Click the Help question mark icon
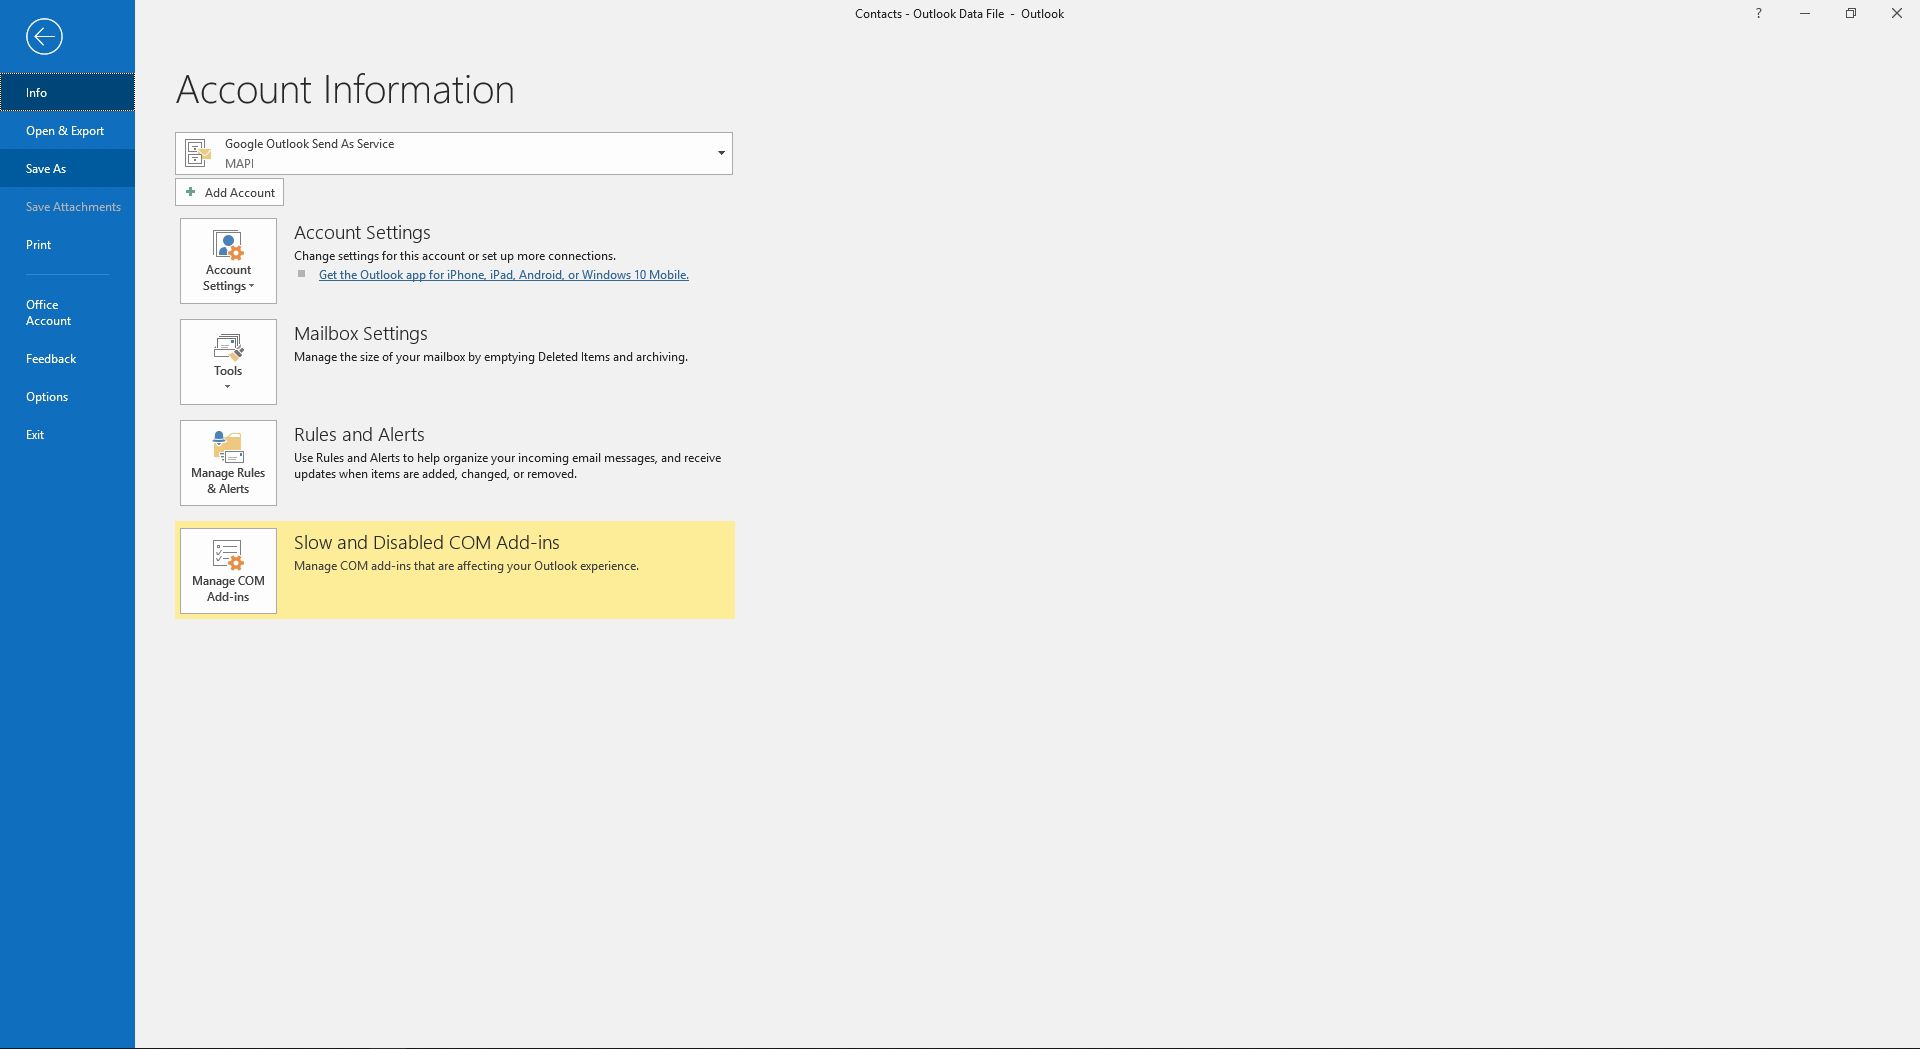This screenshot has width=1920, height=1049. pyautogui.click(x=1758, y=14)
